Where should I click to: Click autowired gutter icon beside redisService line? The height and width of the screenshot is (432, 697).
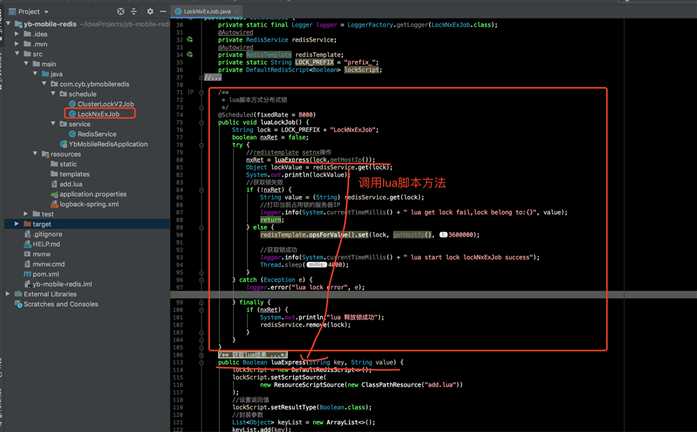click(190, 39)
